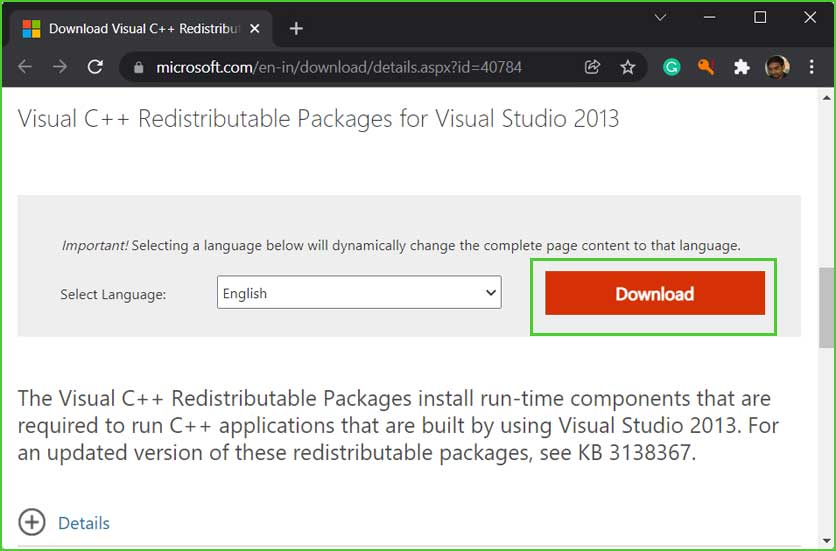Select the Download Visual C++ Redistributable tab
The image size is (836, 551).
[139, 29]
